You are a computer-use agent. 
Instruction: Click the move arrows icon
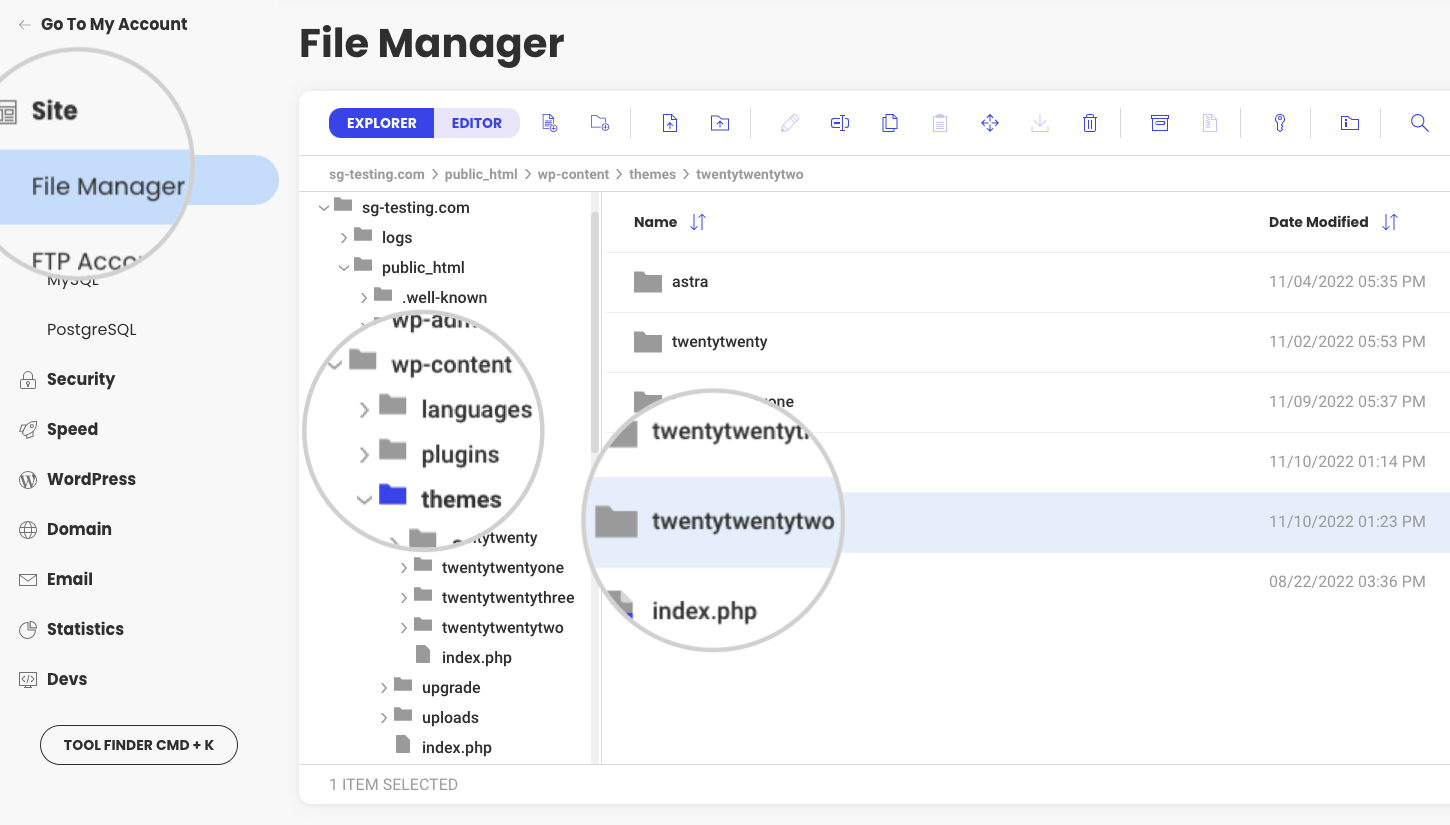pos(990,123)
